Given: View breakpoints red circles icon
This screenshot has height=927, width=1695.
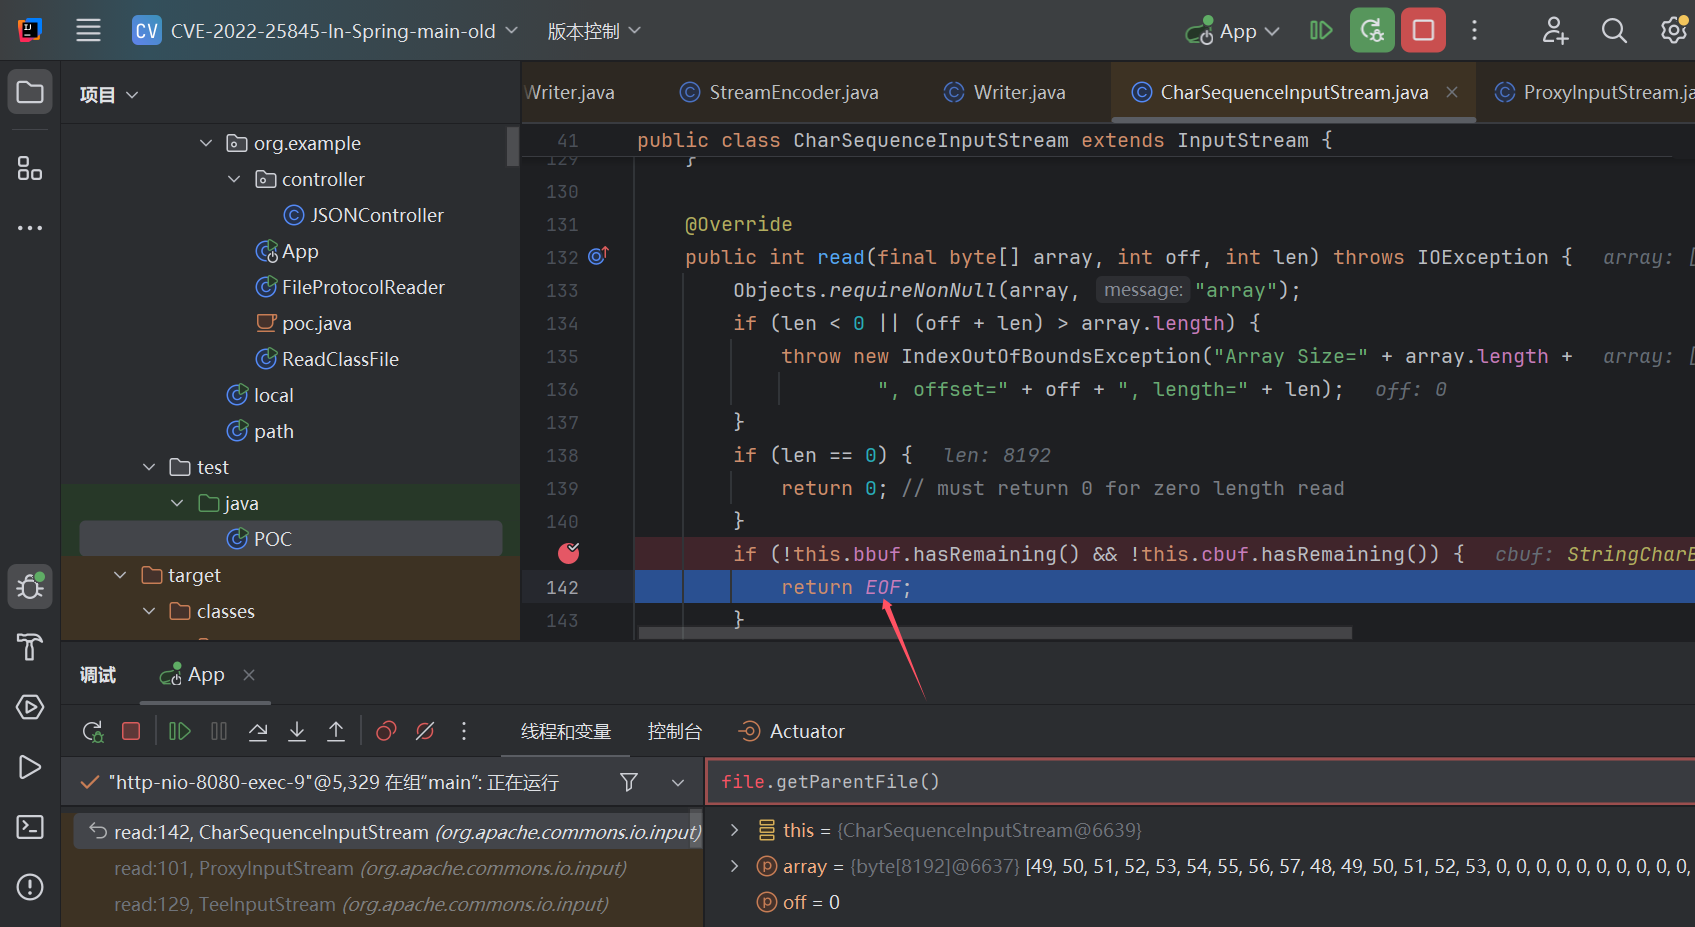Looking at the screenshot, I should [386, 731].
